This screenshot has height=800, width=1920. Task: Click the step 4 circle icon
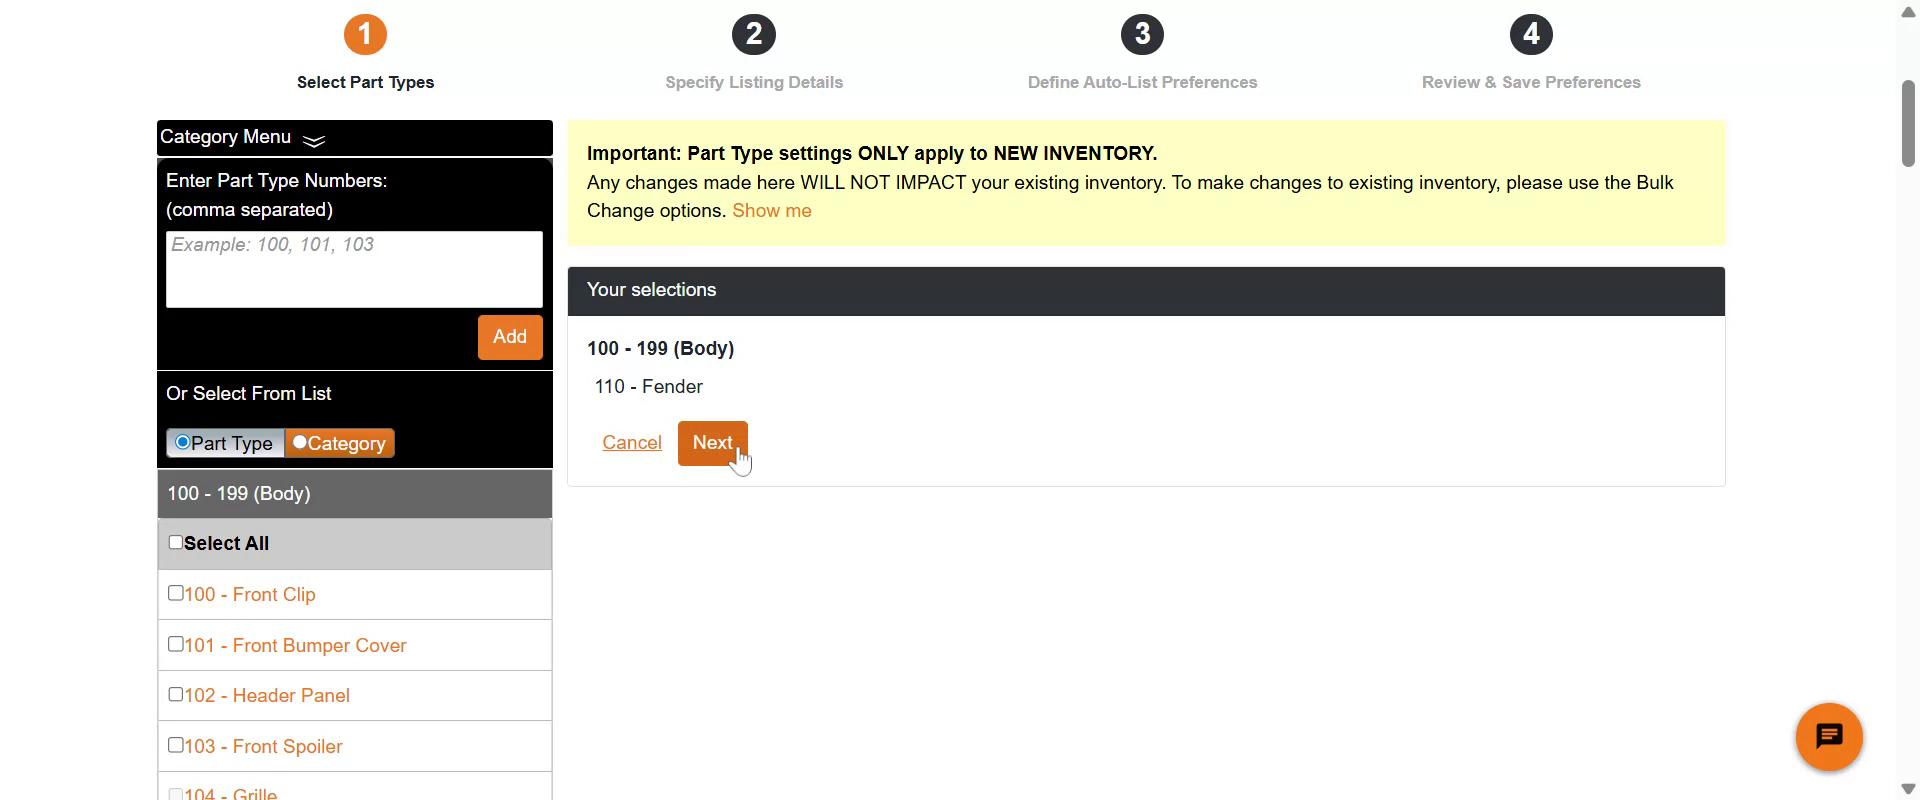(1531, 35)
